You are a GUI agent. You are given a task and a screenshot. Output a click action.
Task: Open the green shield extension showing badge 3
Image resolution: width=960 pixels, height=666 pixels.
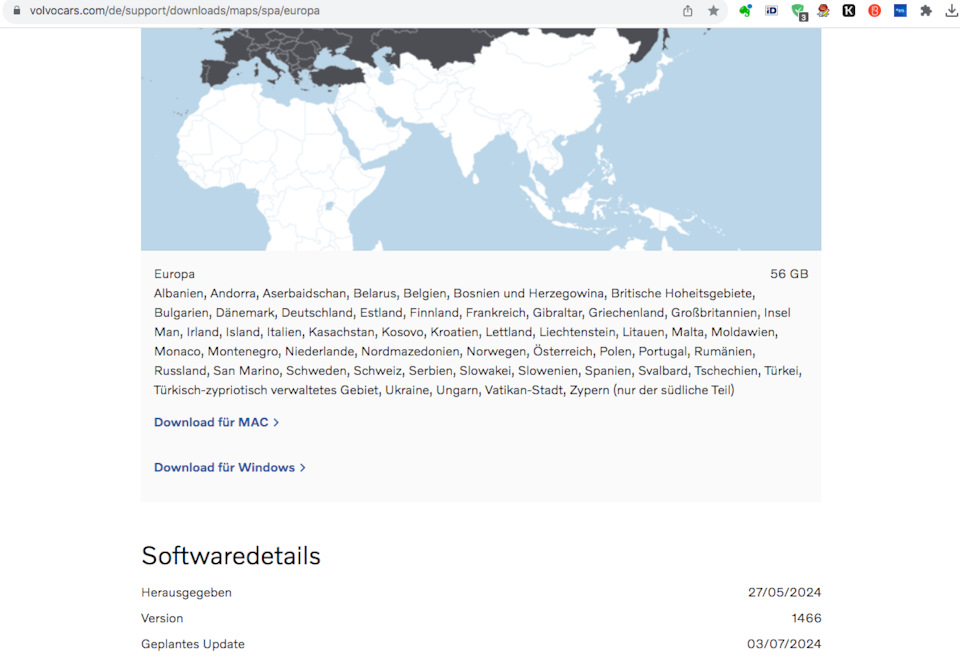coord(797,10)
